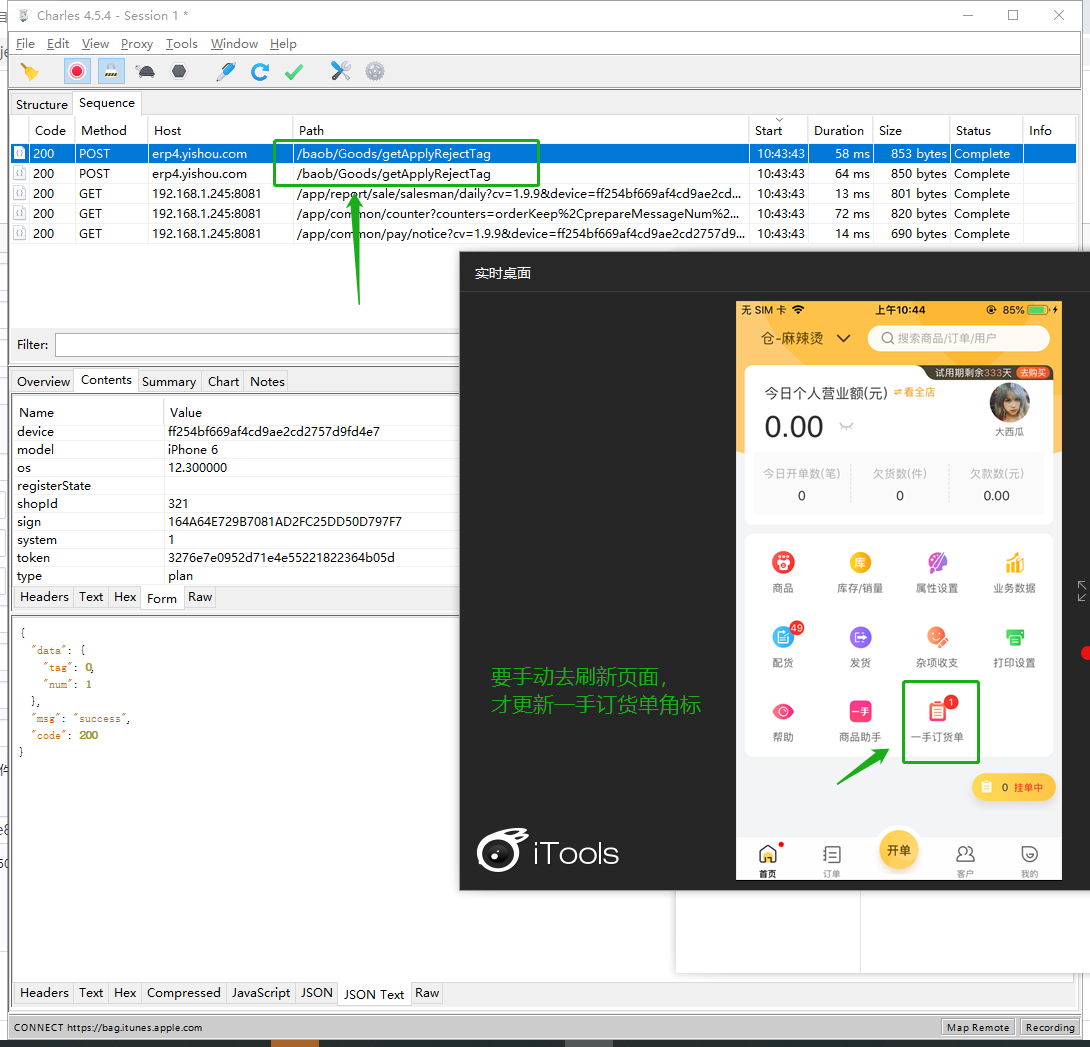Click the pen Compose icon
This screenshot has width=1090, height=1047.
pyautogui.click(x=226, y=72)
